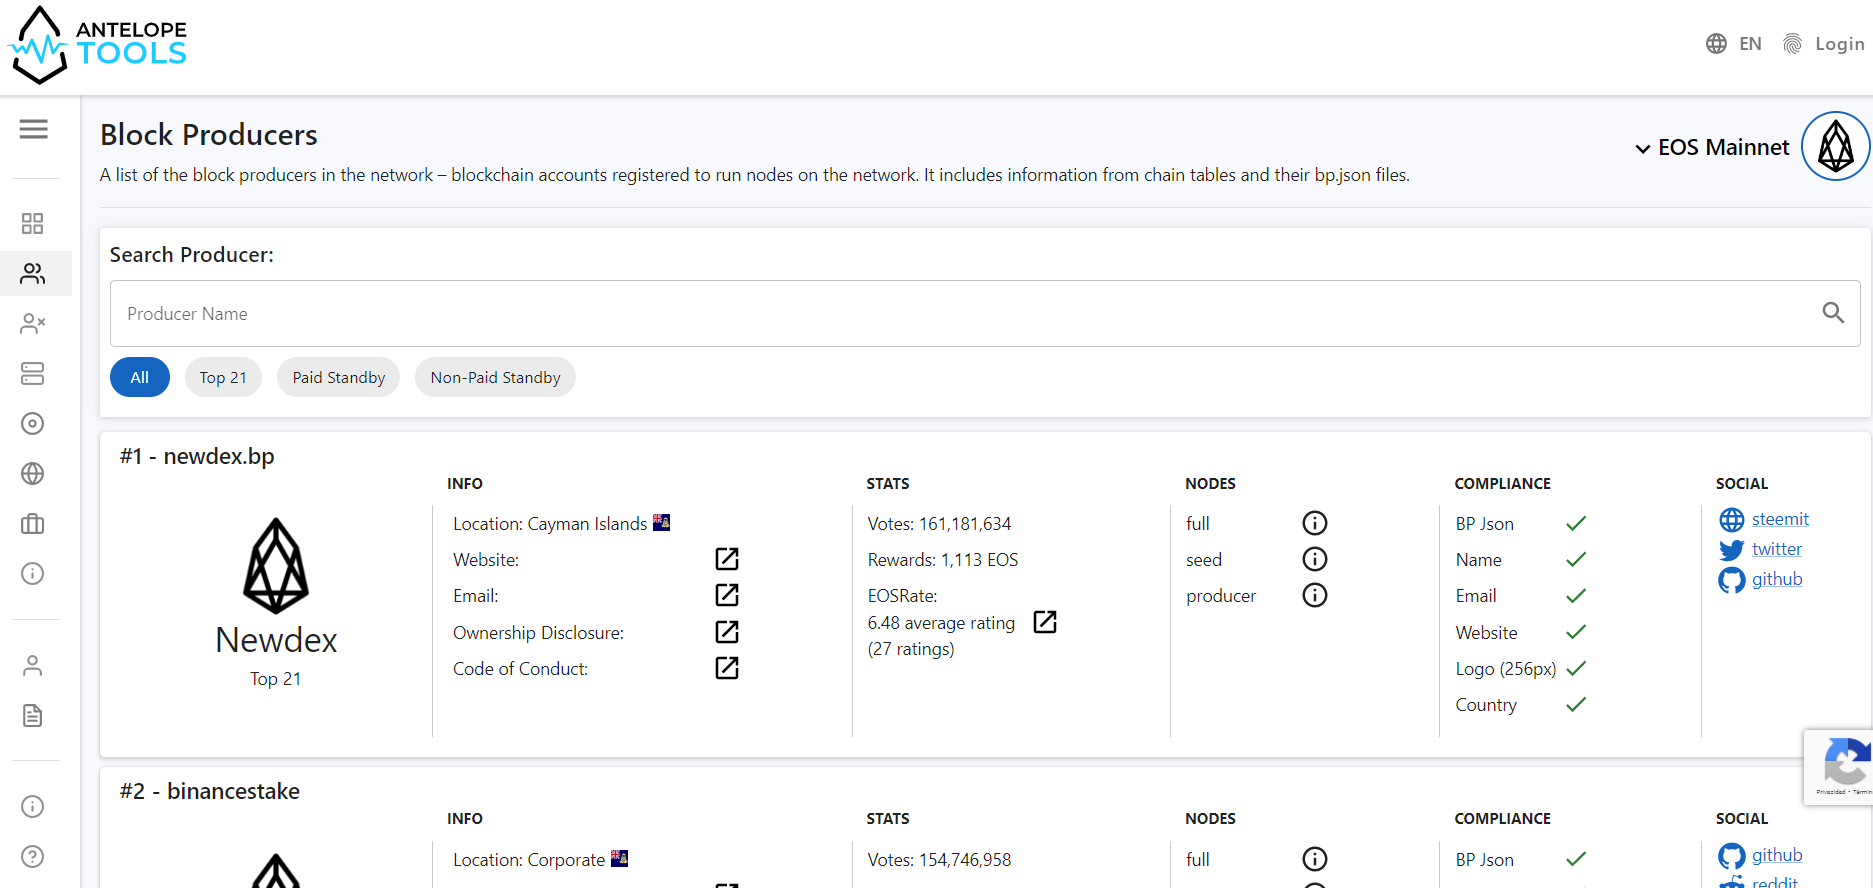Open newdex.bp twitter link
Image resolution: width=1873 pixels, height=888 pixels.
pyautogui.click(x=1777, y=549)
